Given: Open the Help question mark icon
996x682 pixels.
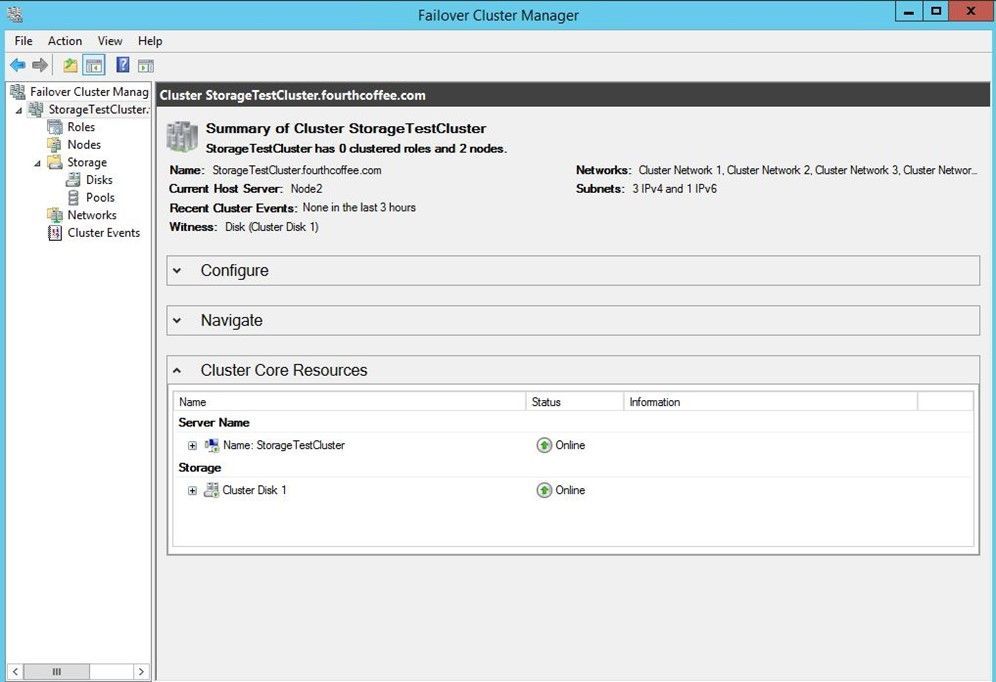Looking at the screenshot, I should (x=123, y=65).
